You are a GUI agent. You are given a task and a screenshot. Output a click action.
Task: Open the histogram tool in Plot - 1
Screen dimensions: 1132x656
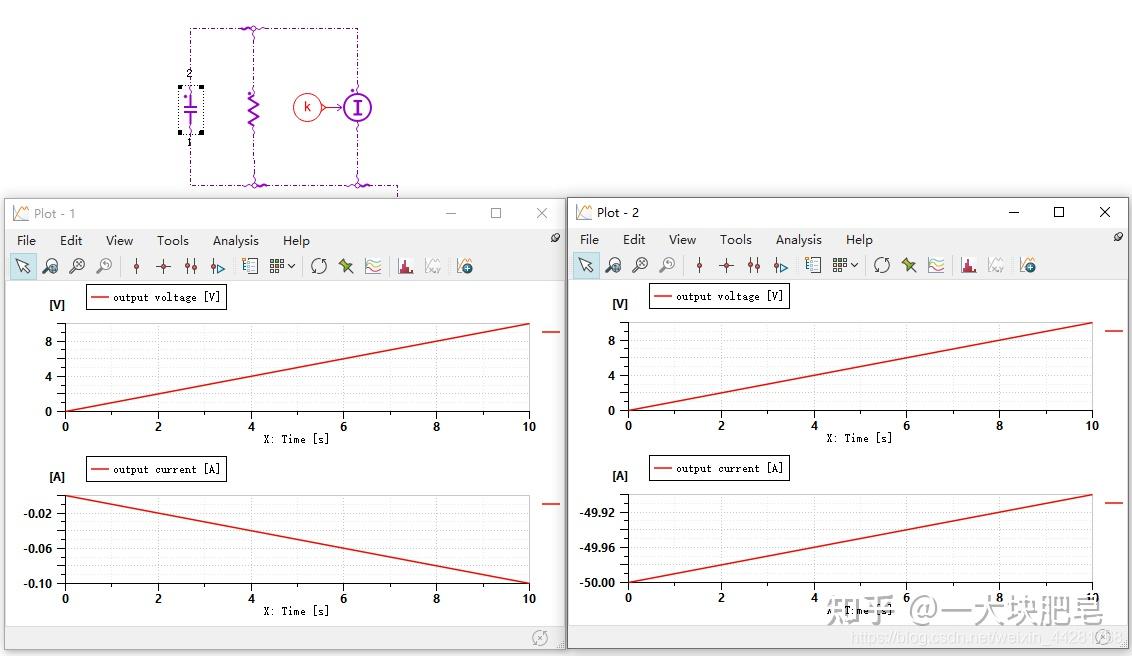click(x=406, y=266)
